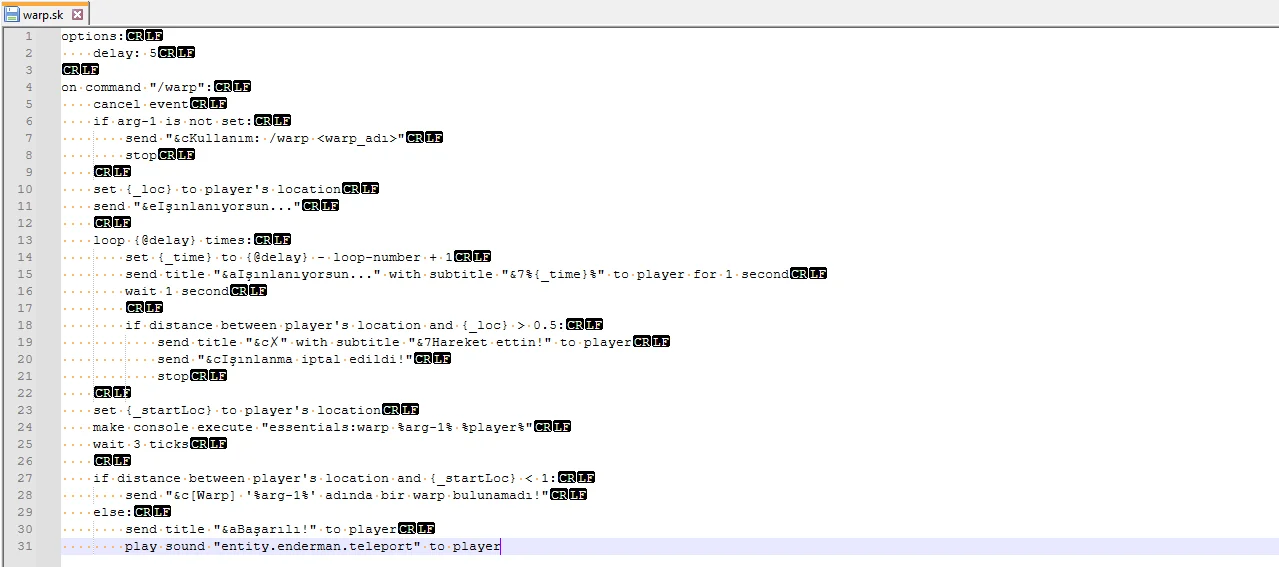Viewport: 1279px width, 567px height.
Task: Click line number 13 in the margin
Action: (25, 240)
